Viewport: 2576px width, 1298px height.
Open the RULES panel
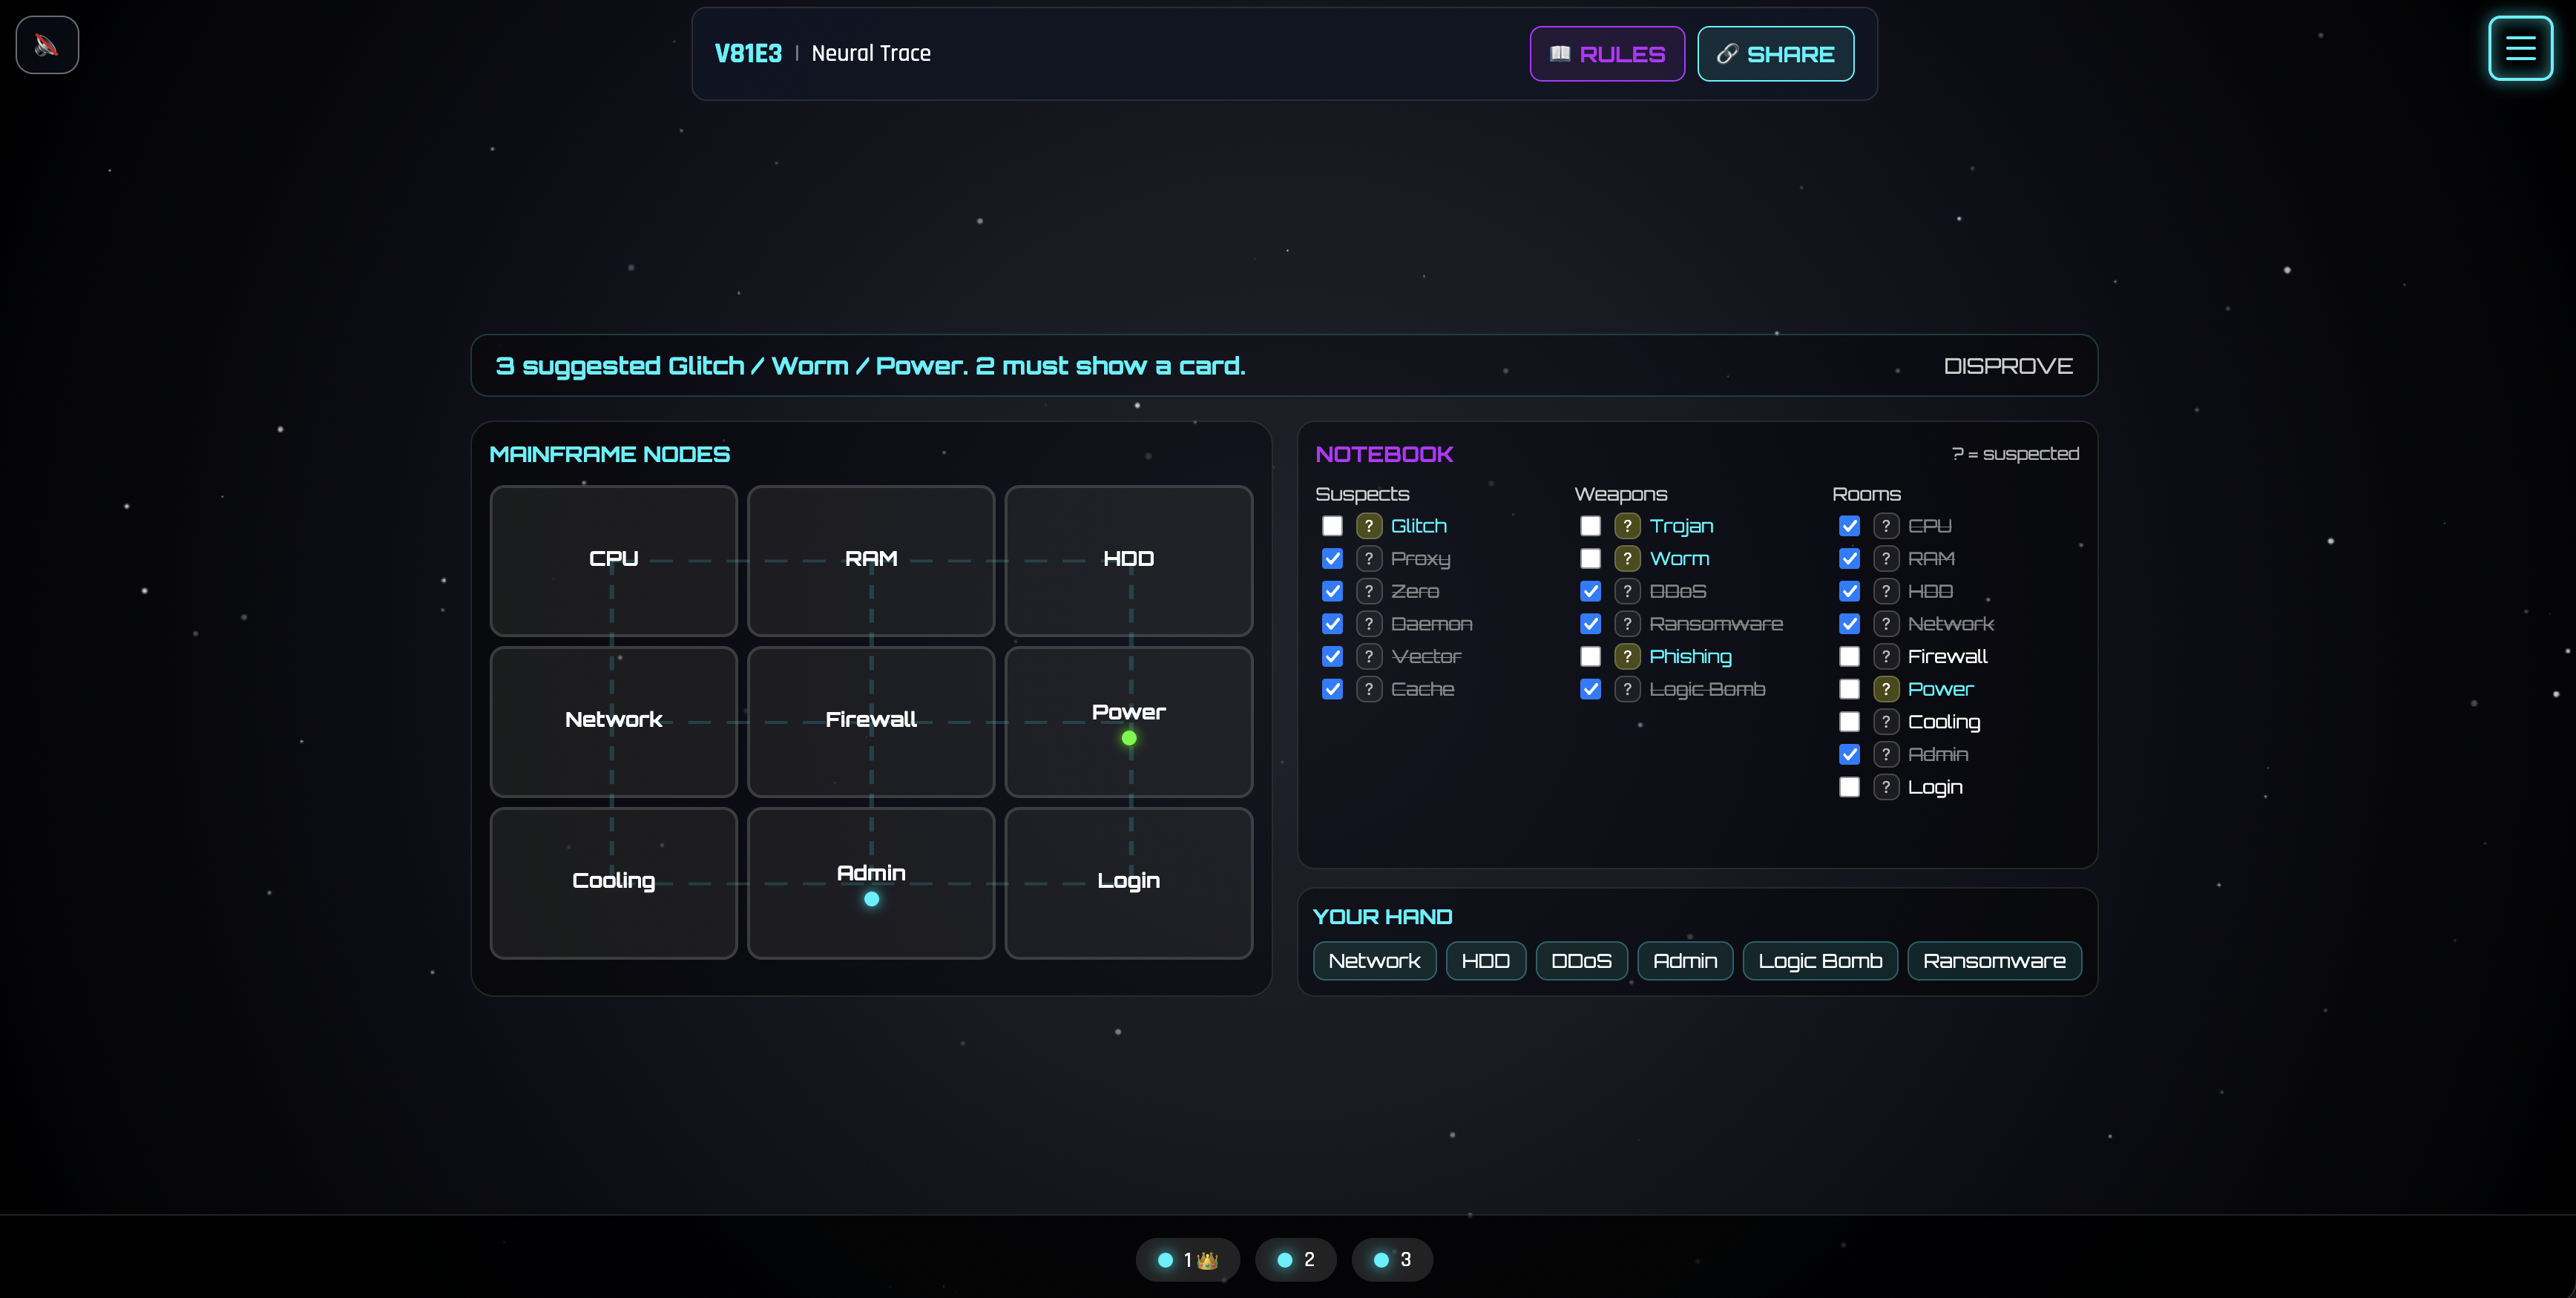[x=1606, y=54]
